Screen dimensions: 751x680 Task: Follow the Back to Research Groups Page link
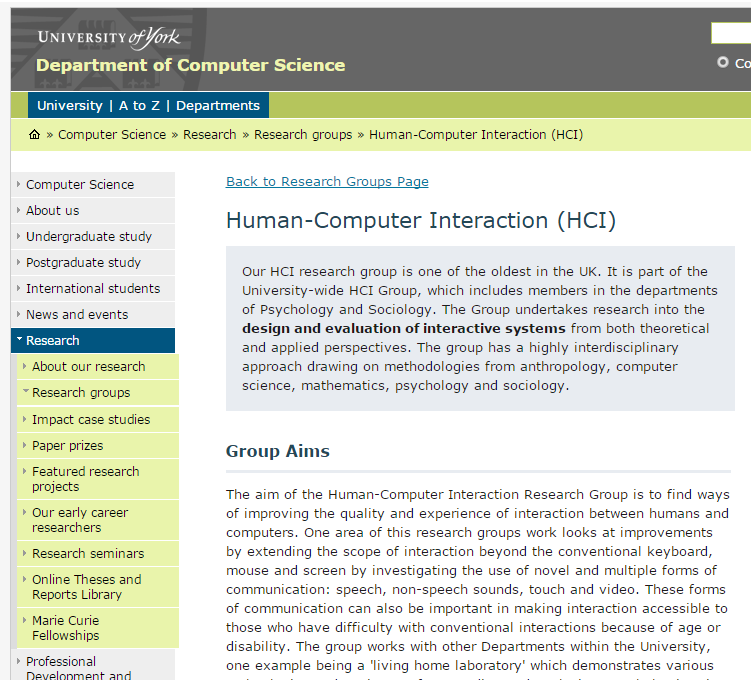pyautogui.click(x=327, y=181)
